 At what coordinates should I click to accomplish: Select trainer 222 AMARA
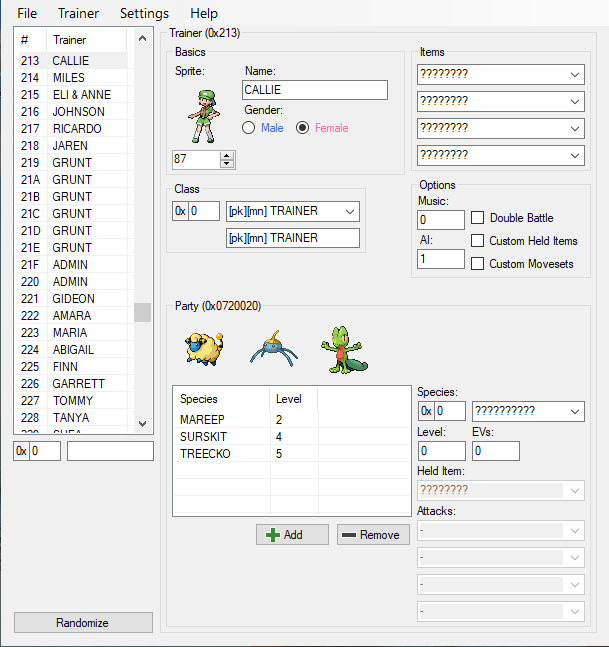[x=73, y=316]
